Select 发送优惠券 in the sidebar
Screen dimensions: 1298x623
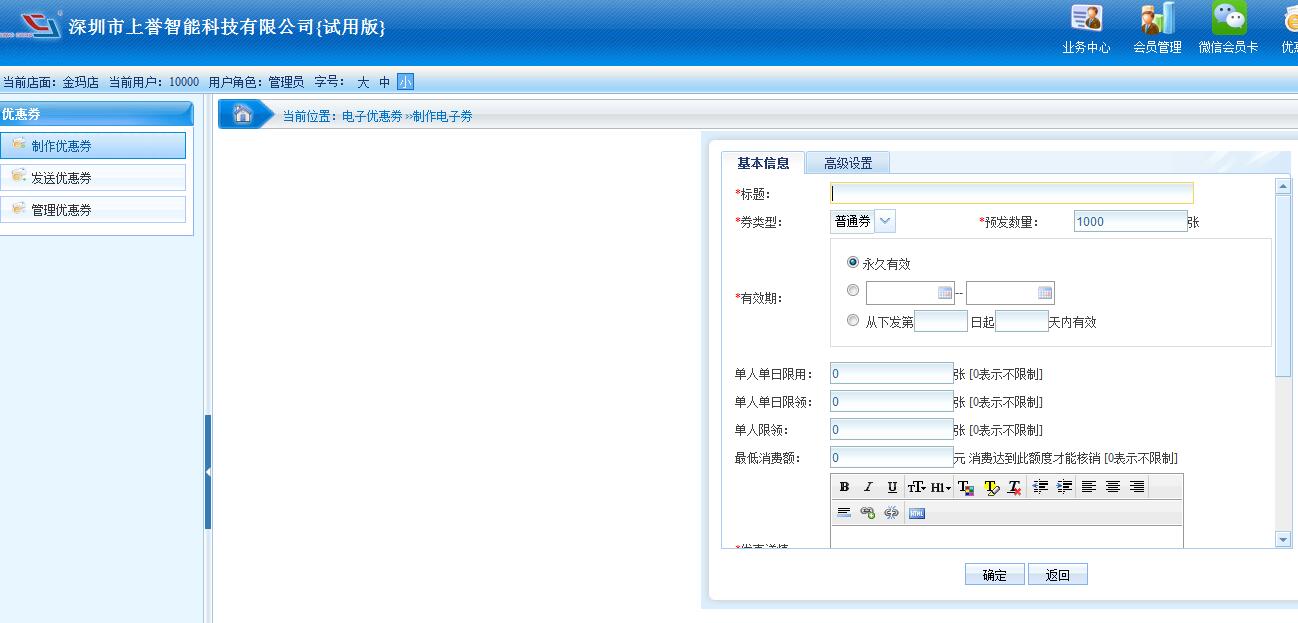pyautogui.click(x=93, y=178)
